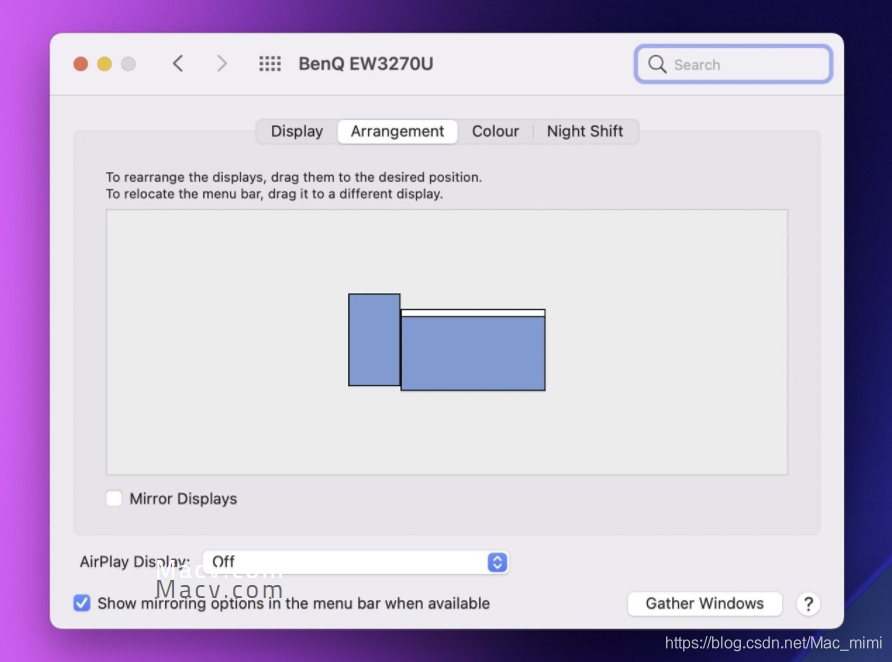Go back with the left chevron arrow
This screenshot has height=662, width=892.
point(178,63)
